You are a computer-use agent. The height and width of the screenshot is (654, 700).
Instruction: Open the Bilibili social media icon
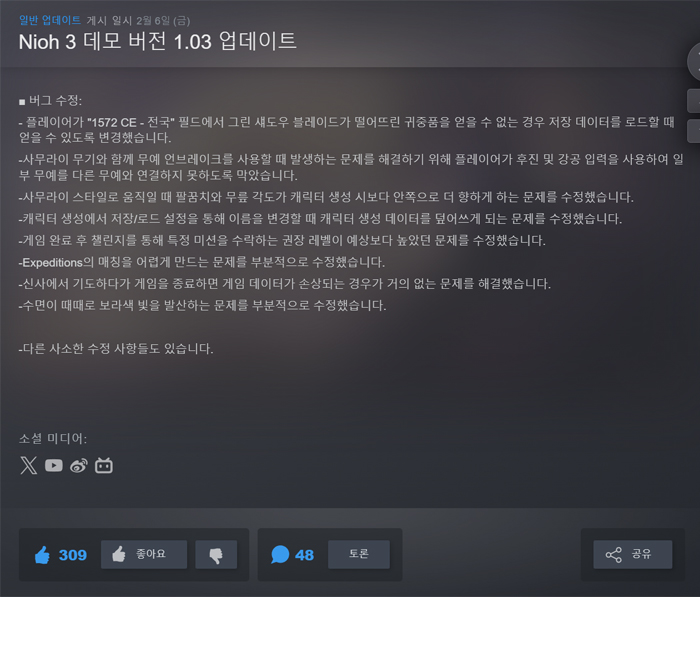(x=104, y=465)
